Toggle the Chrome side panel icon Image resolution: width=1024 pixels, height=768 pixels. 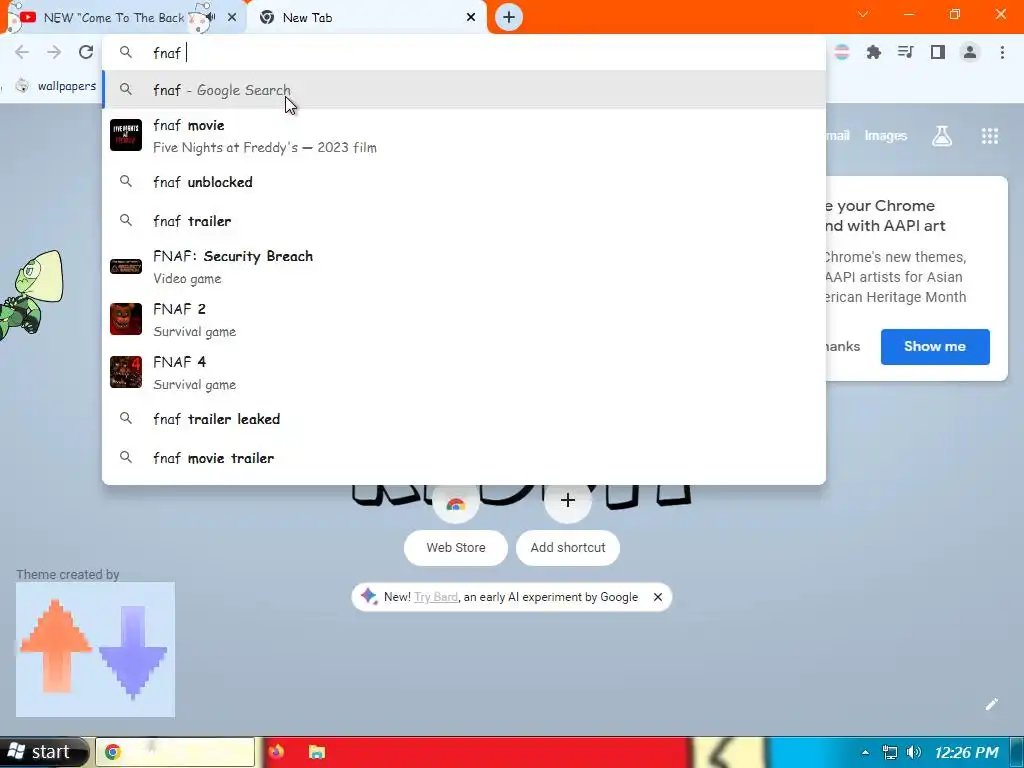pyautogui.click(x=938, y=52)
